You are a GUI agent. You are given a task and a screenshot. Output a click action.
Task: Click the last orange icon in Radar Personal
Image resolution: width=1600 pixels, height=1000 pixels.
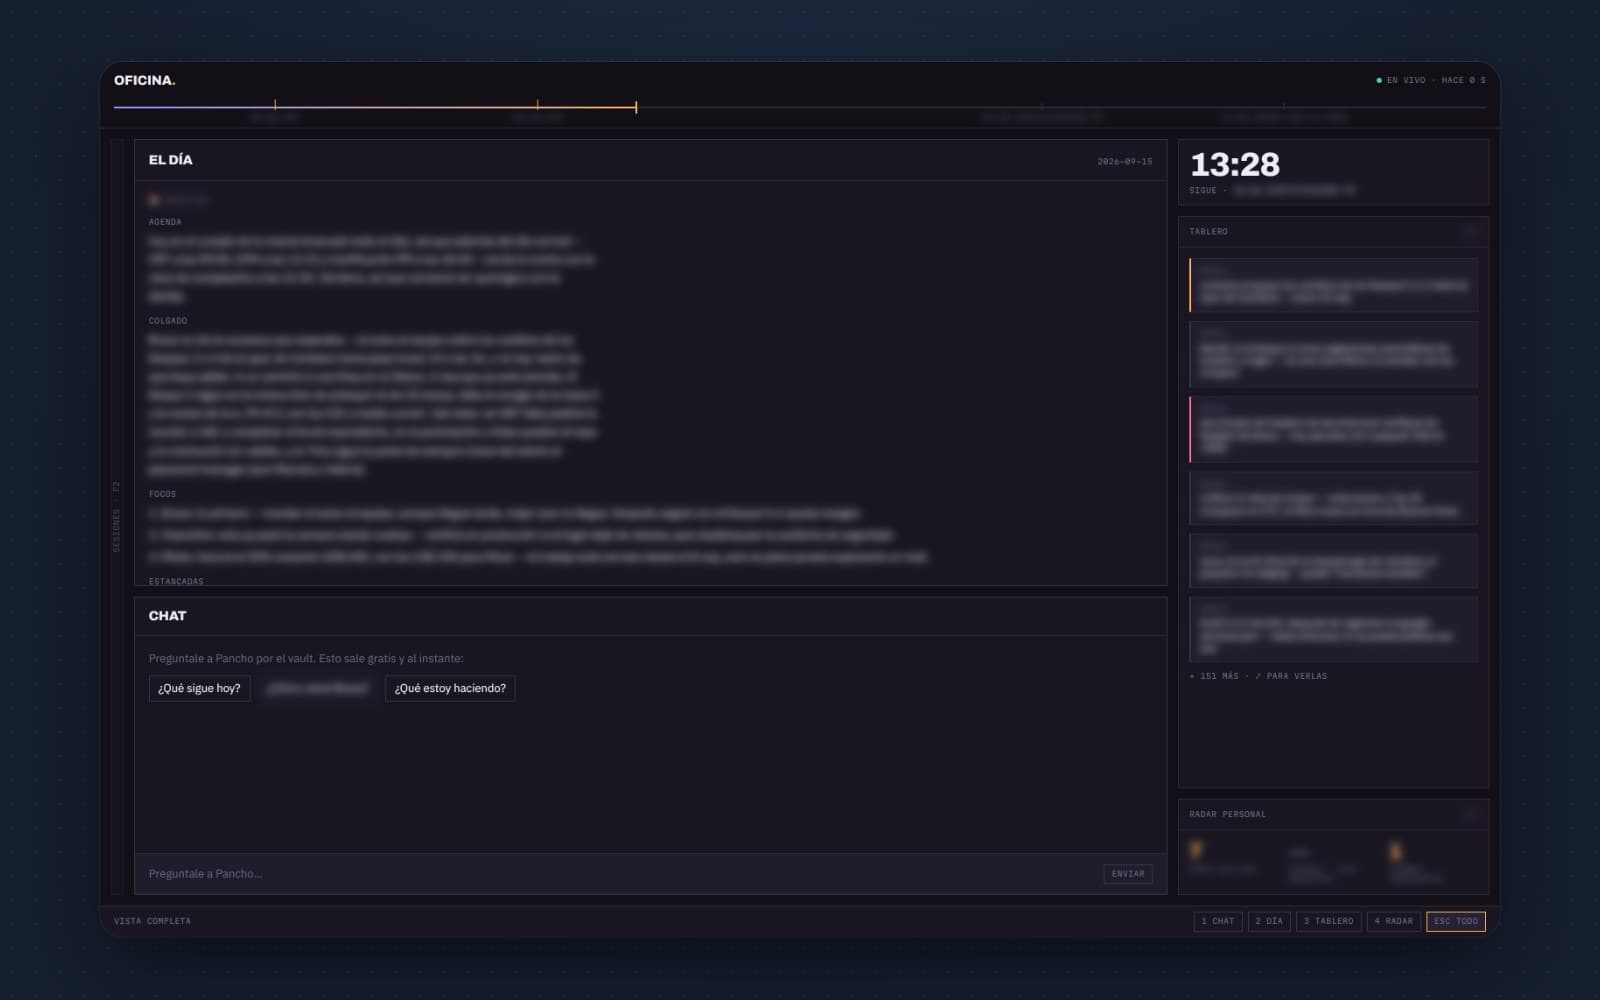(x=1396, y=851)
